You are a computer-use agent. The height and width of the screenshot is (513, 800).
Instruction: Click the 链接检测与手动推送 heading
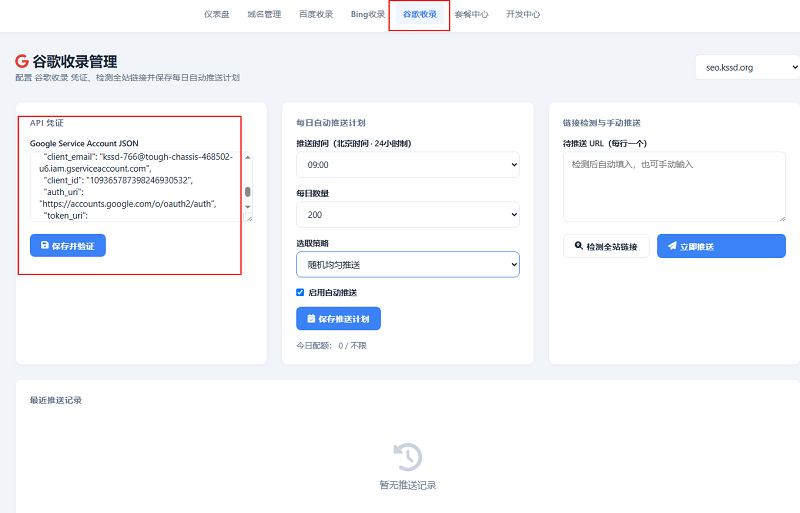(x=602, y=123)
